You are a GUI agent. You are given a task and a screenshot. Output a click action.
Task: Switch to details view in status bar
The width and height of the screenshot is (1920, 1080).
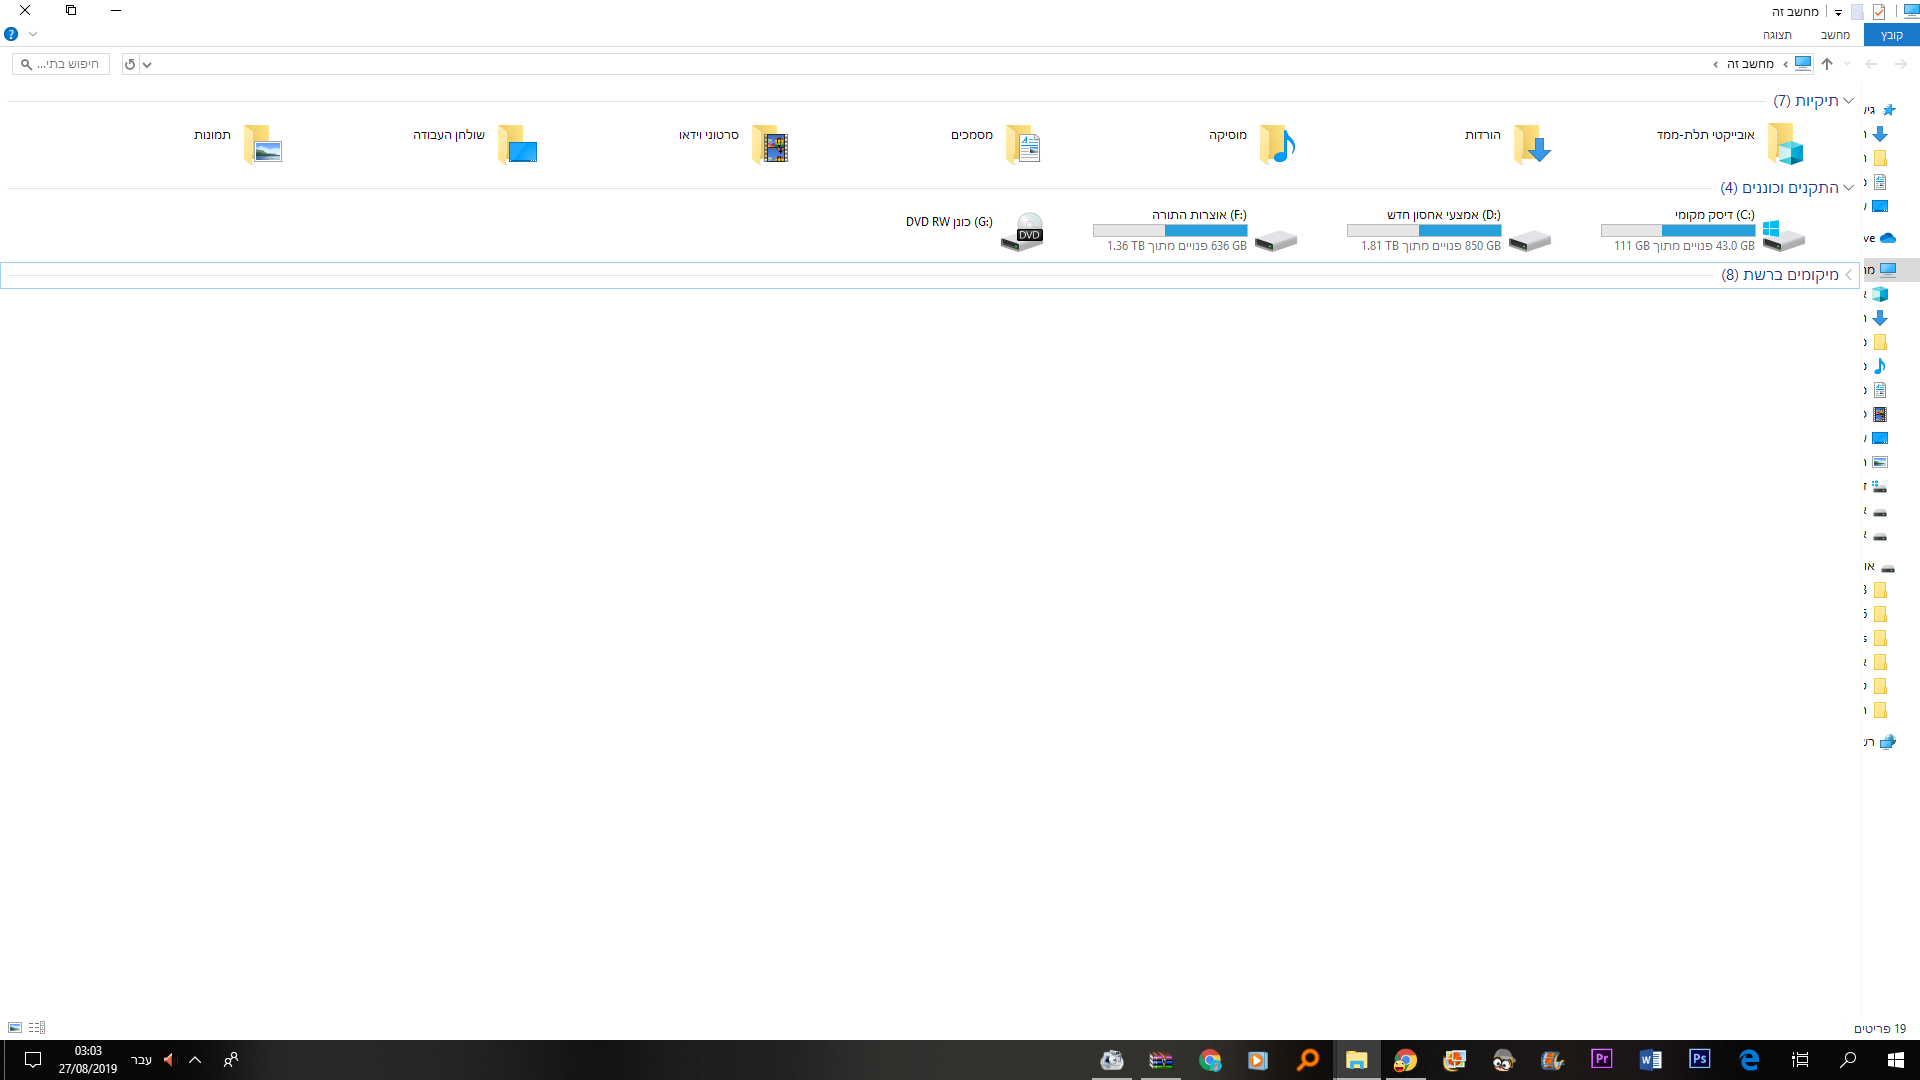37,1028
